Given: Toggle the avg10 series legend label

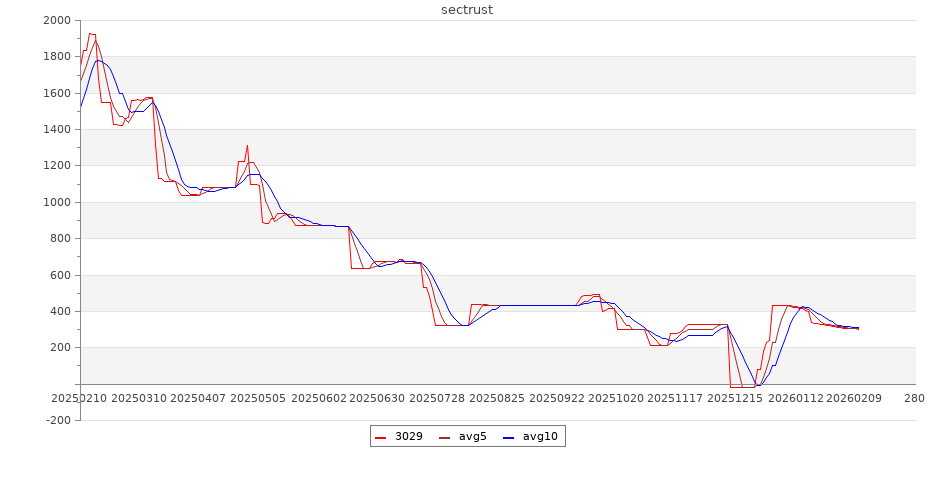Looking at the screenshot, I should coord(540,437).
